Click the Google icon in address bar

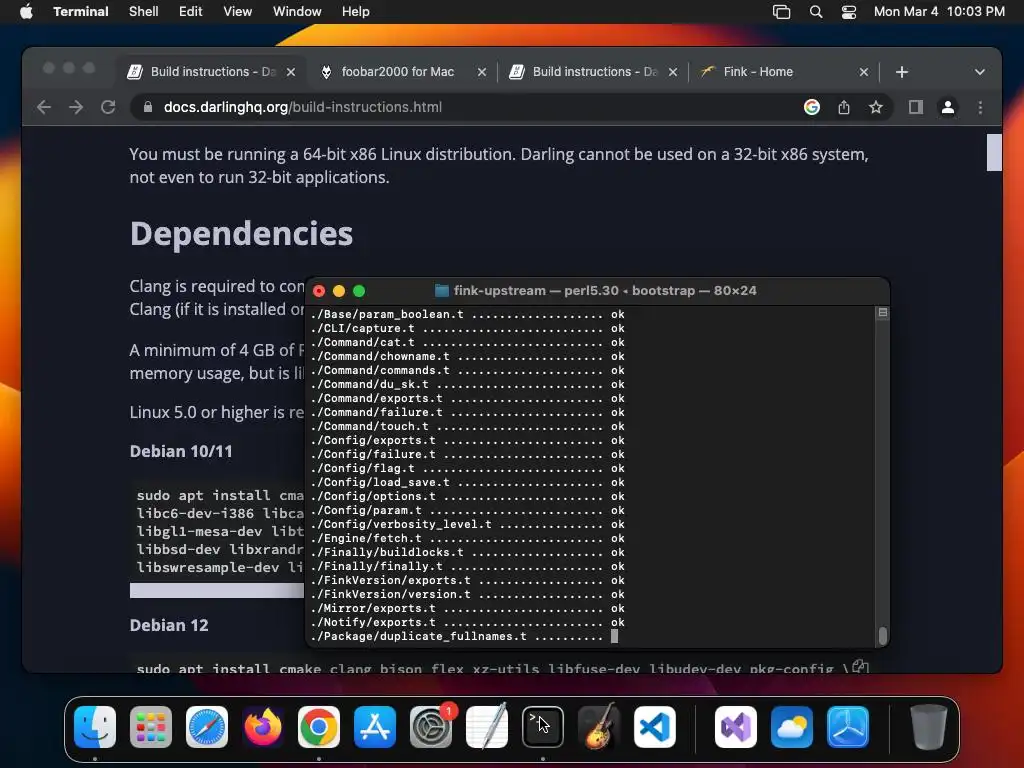coord(812,107)
